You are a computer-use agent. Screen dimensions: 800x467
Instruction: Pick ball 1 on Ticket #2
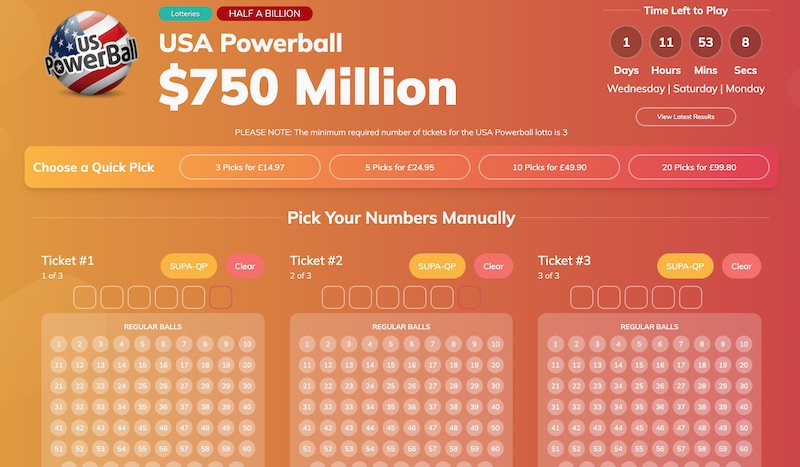(309, 344)
